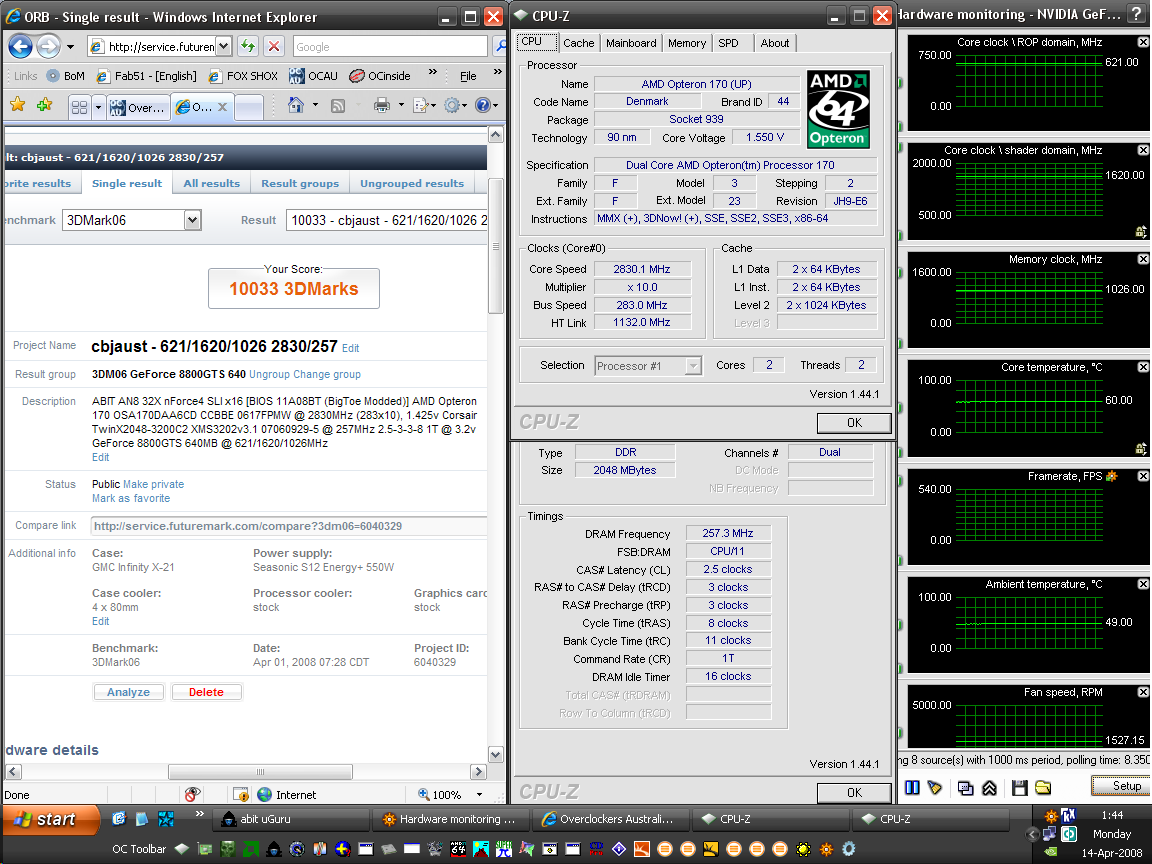Go to the Home page in IE
This screenshot has height=864, width=1152.
click(x=296, y=105)
